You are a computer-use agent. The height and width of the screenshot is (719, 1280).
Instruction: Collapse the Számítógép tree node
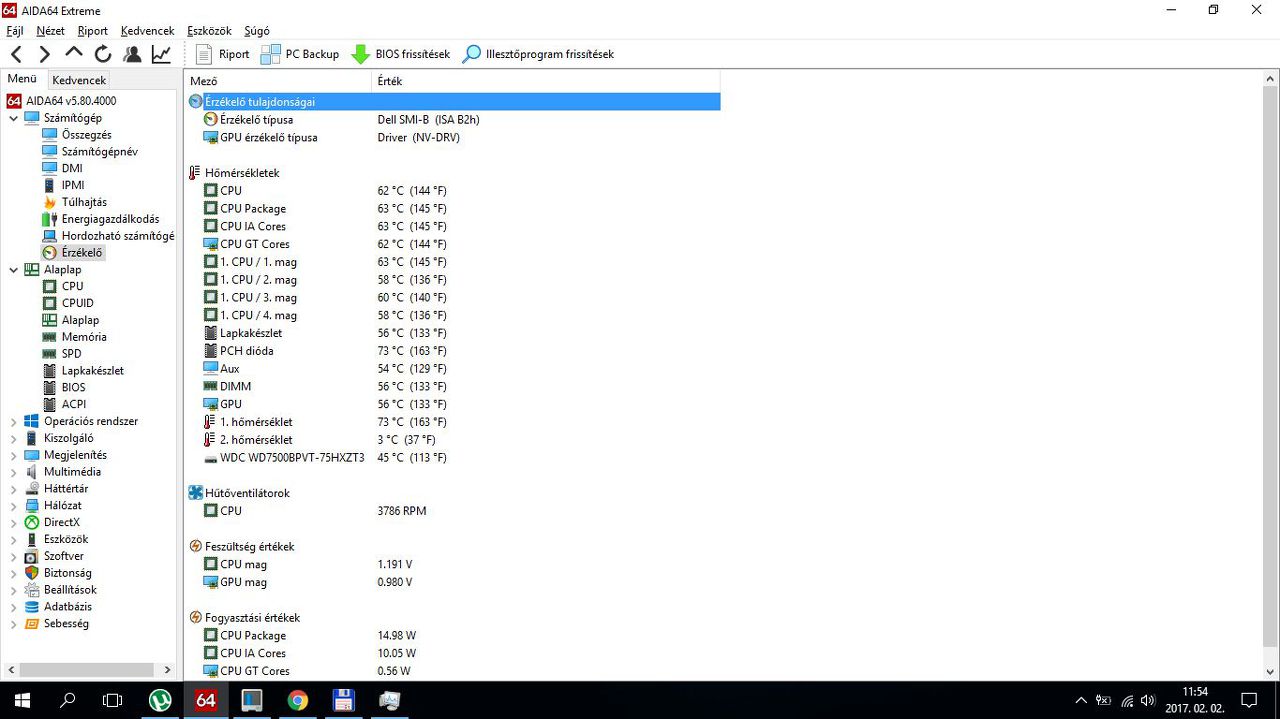(x=13, y=118)
